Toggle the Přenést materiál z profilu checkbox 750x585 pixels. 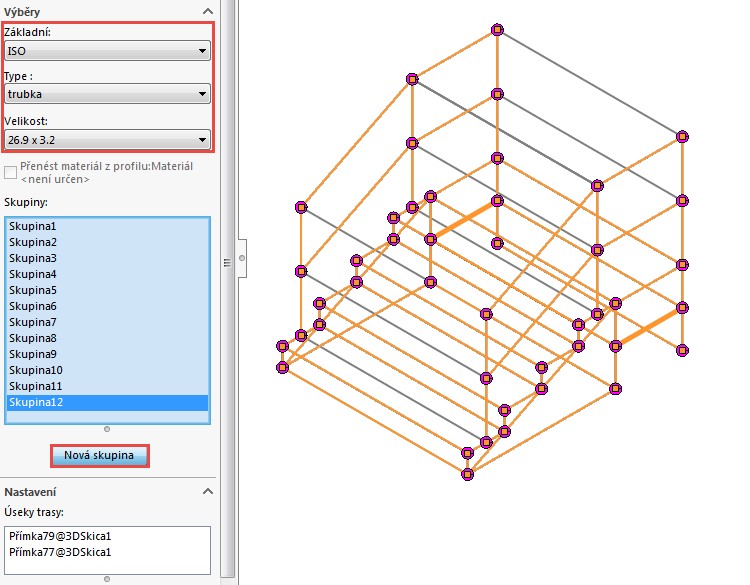(x=10, y=173)
